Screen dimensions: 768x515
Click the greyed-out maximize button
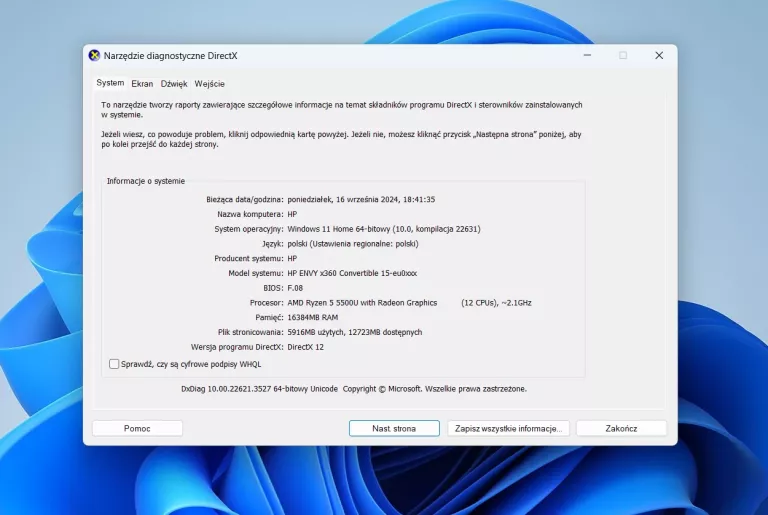622,56
